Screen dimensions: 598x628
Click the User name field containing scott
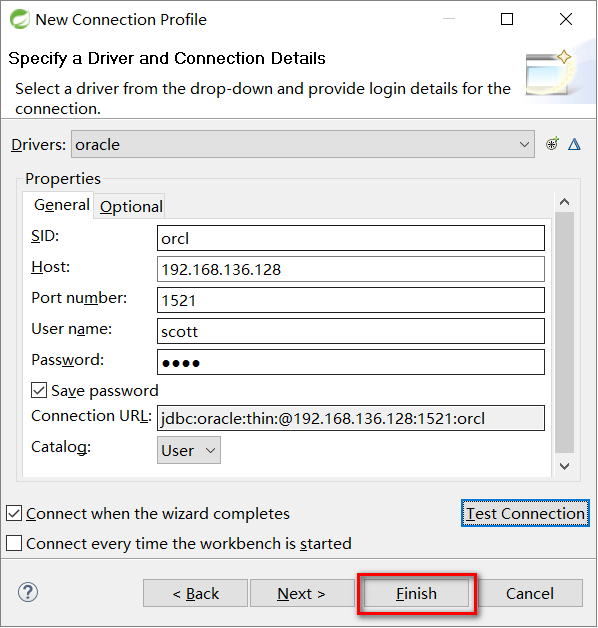pos(351,331)
